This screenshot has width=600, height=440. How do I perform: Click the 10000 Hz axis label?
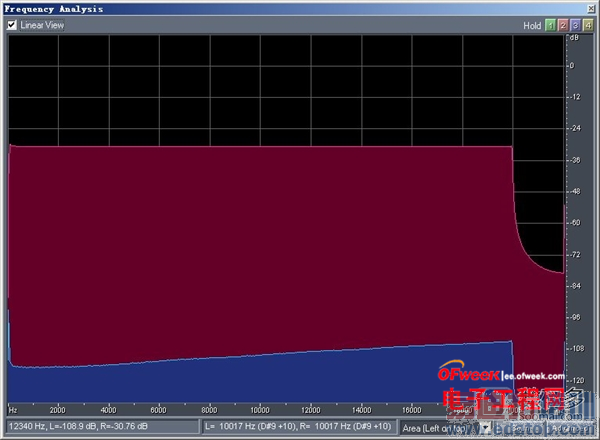(x=260, y=410)
